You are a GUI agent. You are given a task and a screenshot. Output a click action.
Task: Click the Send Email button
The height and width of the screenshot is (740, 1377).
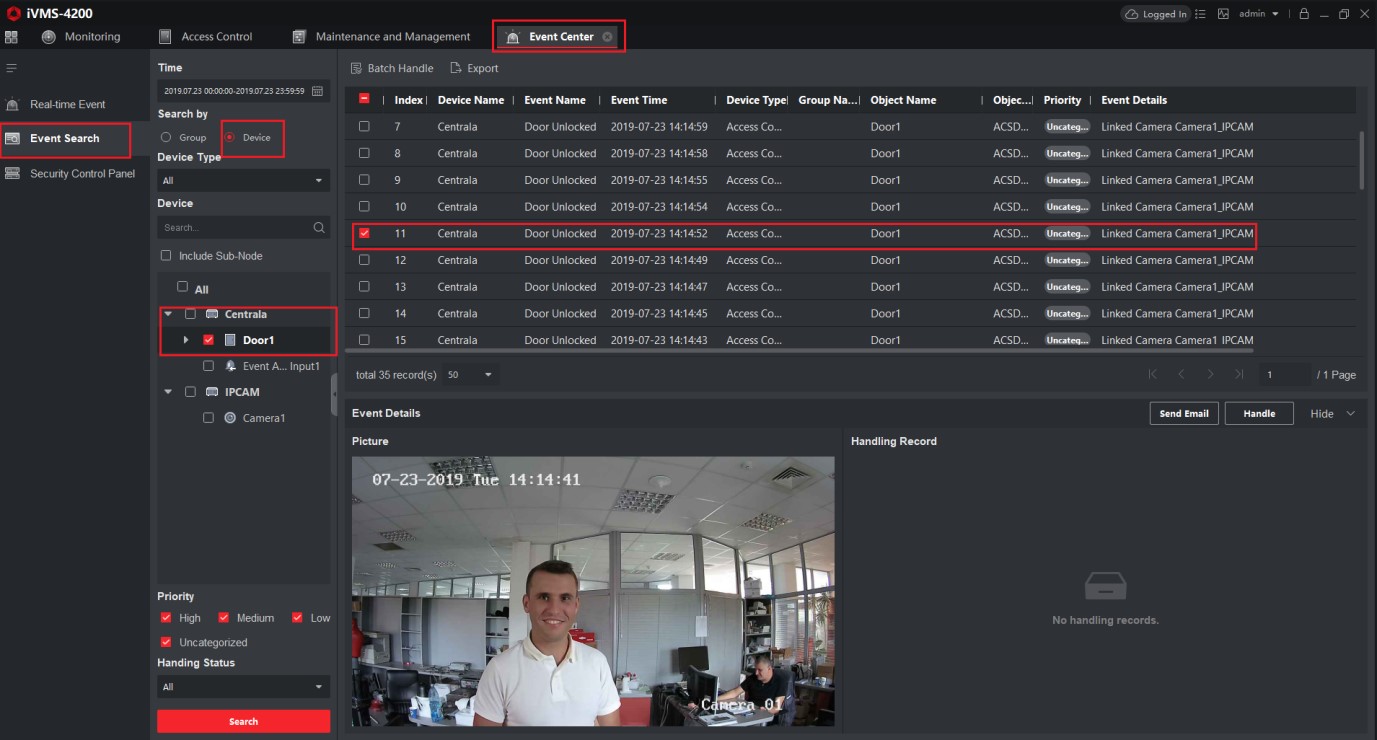click(x=1183, y=414)
